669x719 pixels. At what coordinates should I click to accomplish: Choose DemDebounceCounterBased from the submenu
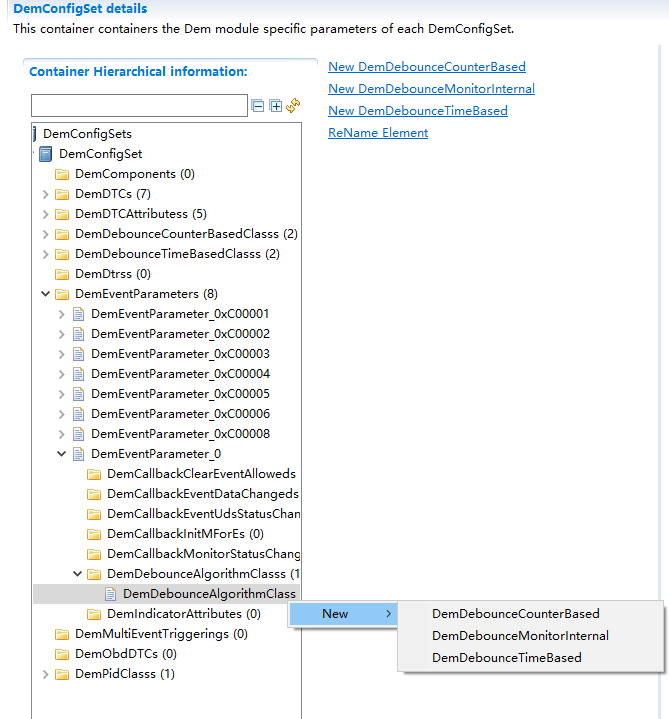(515, 614)
